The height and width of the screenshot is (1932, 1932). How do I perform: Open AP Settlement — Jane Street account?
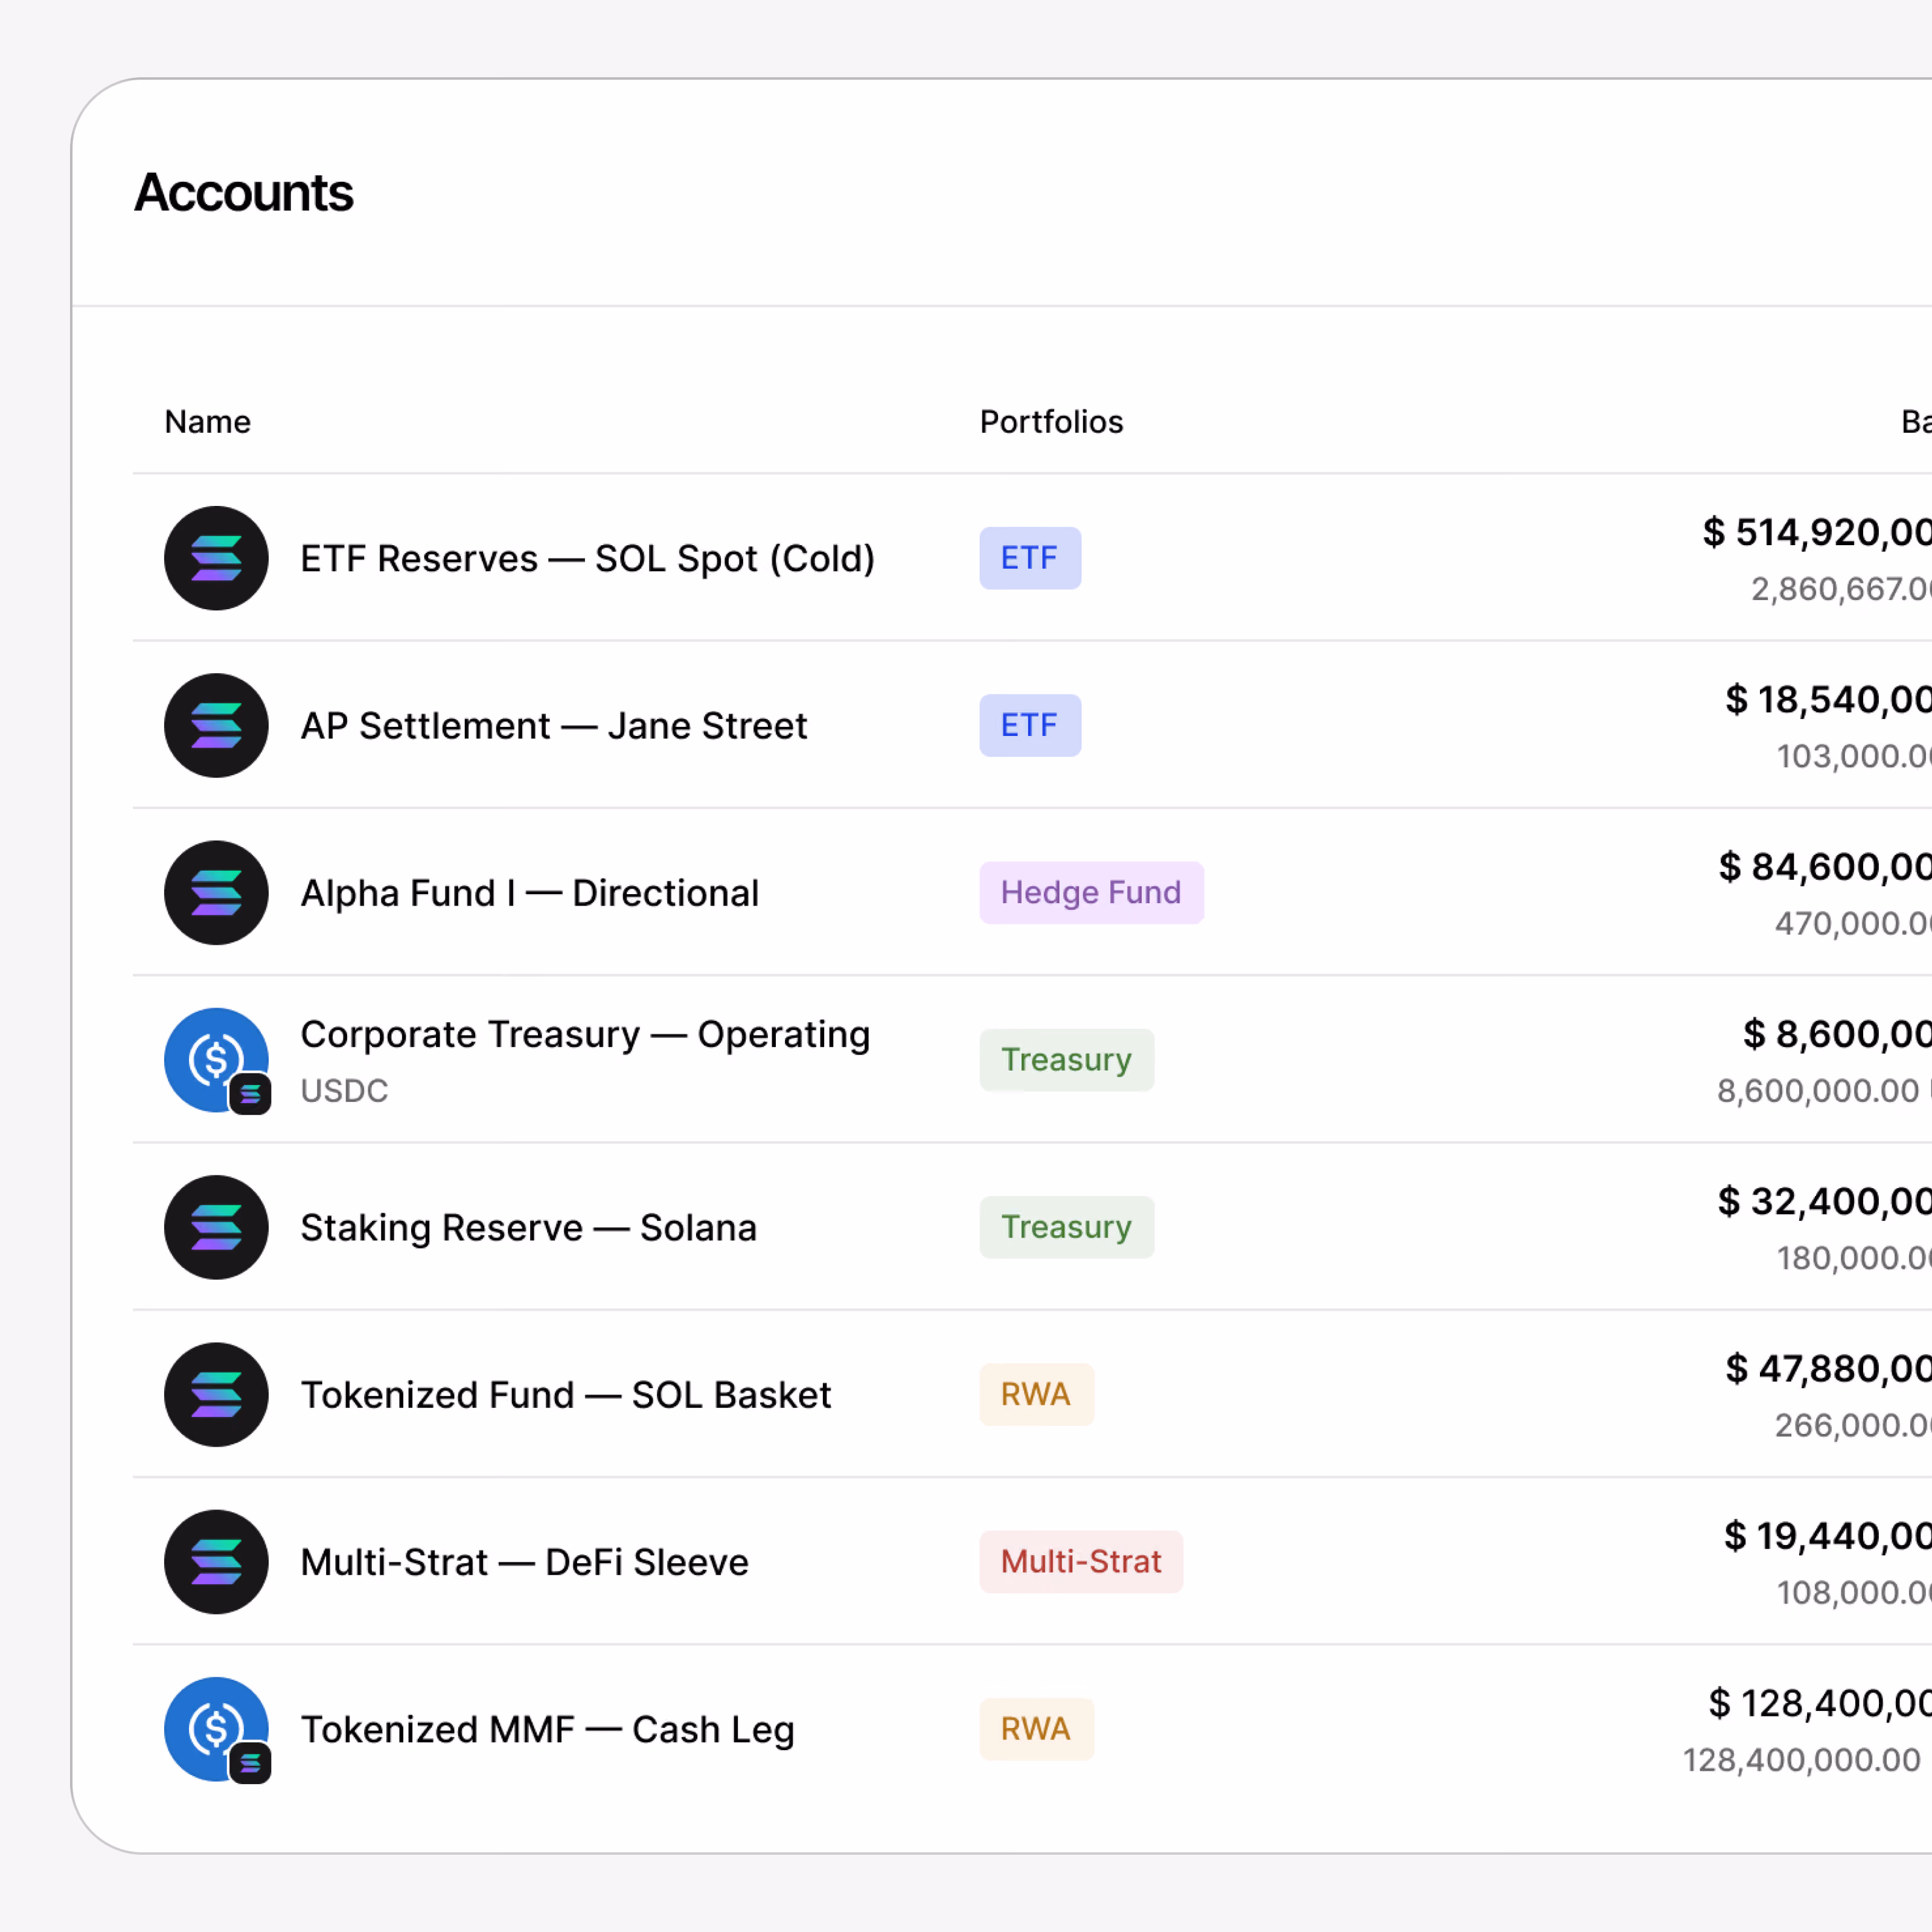coord(554,725)
